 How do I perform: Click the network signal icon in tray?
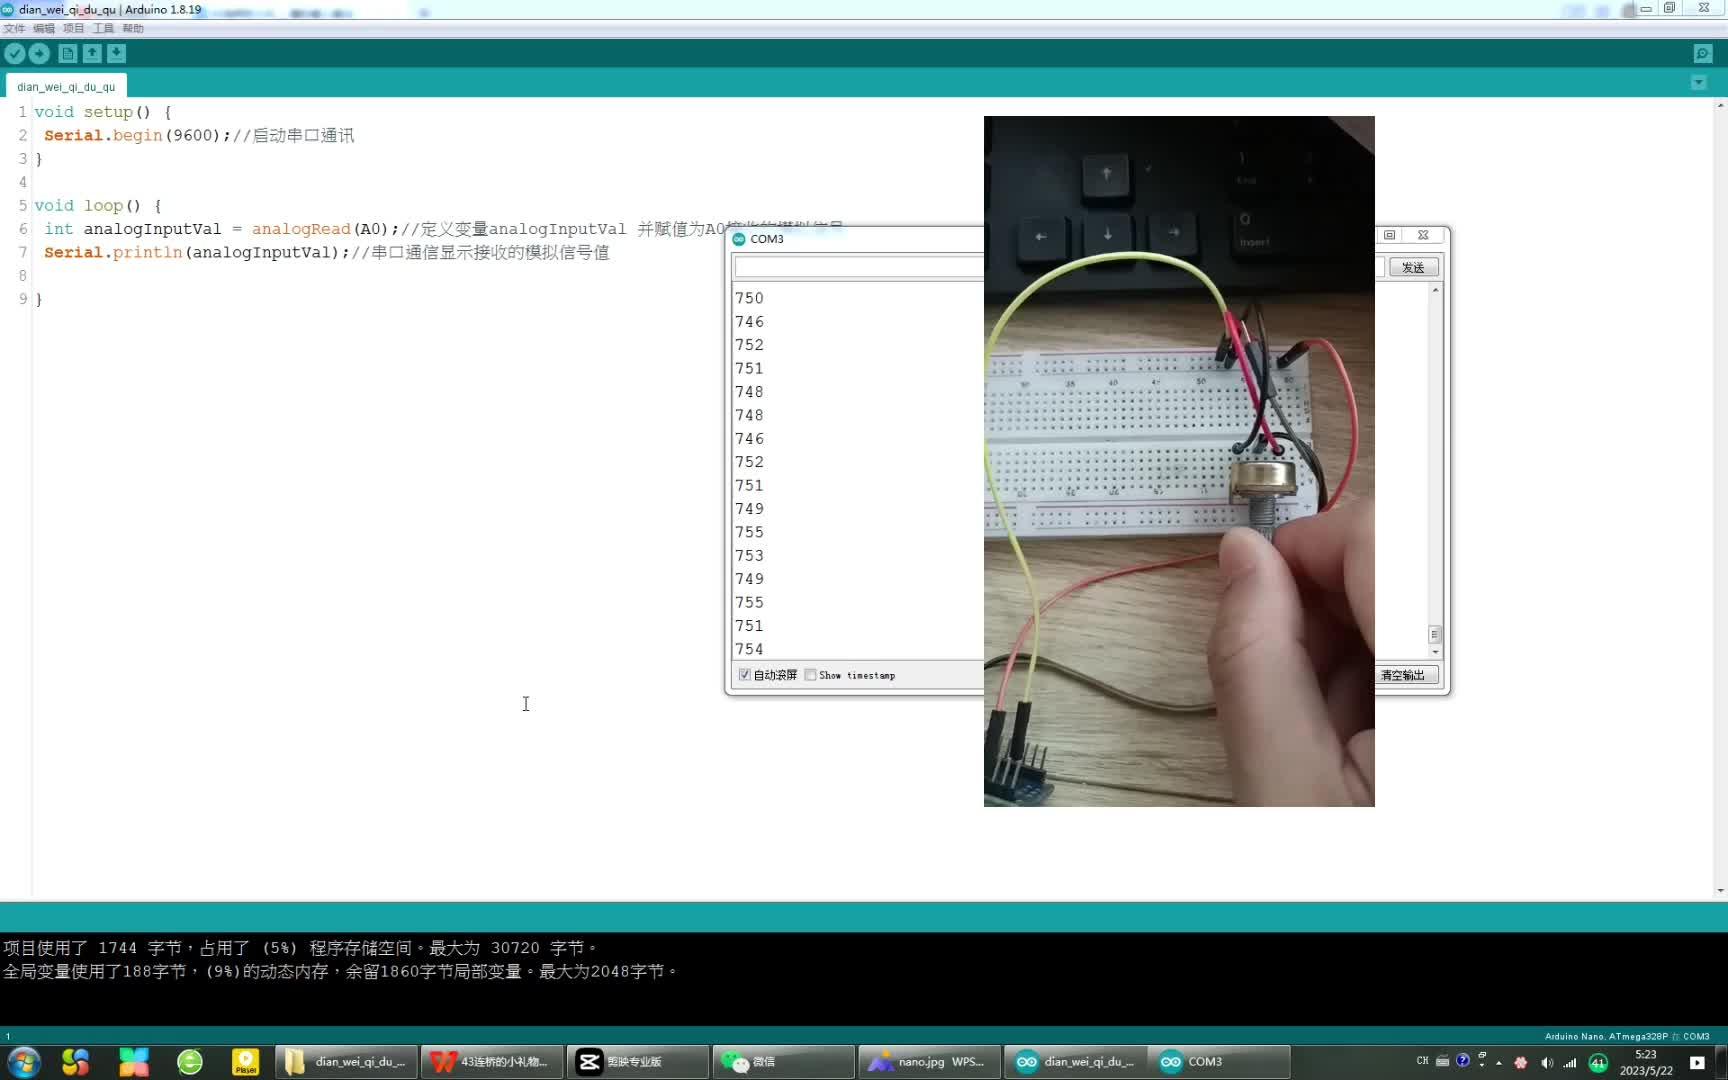pos(1571,1063)
